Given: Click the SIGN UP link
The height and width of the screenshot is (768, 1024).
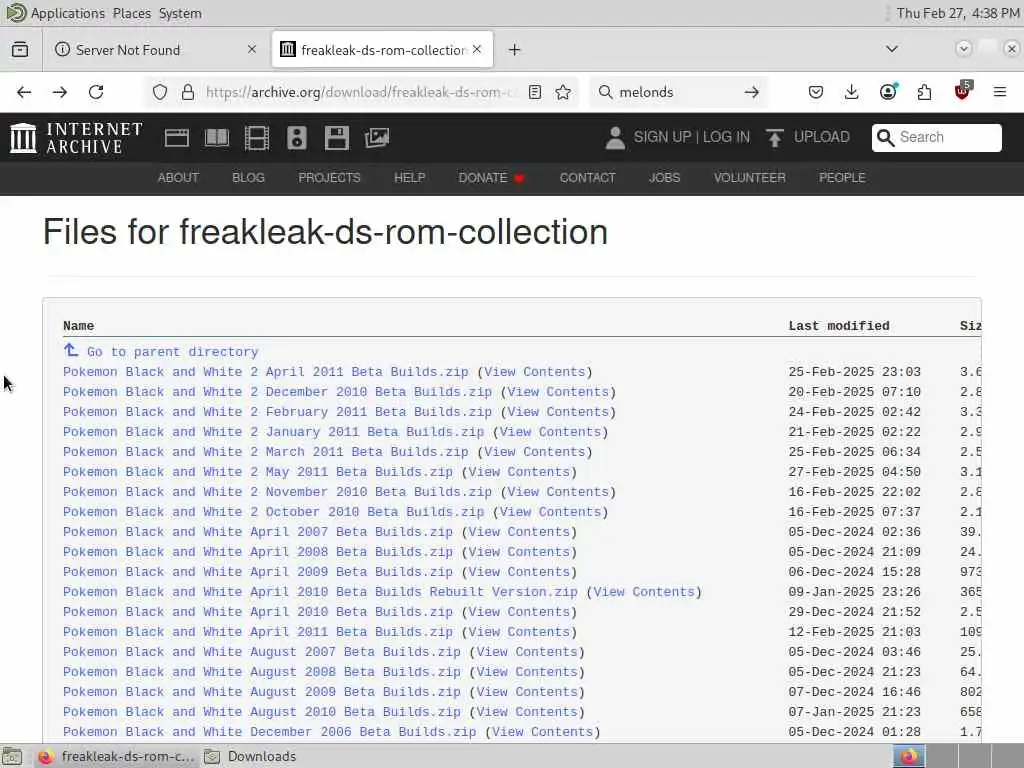Looking at the screenshot, I should pyautogui.click(x=662, y=137).
